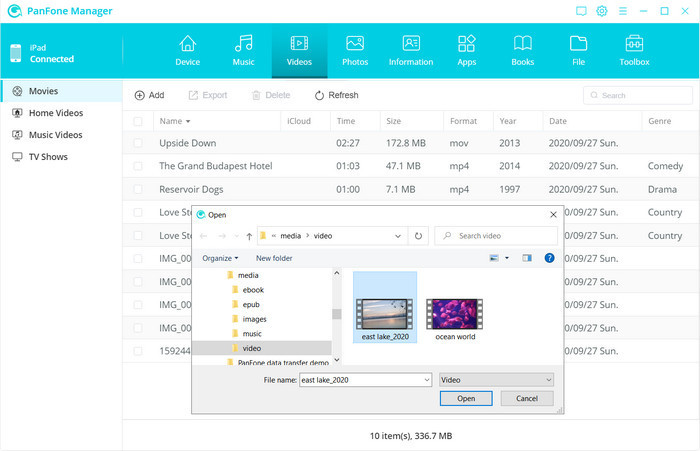The height and width of the screenshot is (451, 700).
Task: Click the Forward arrow in Open dialog
Action: [221, 236]
